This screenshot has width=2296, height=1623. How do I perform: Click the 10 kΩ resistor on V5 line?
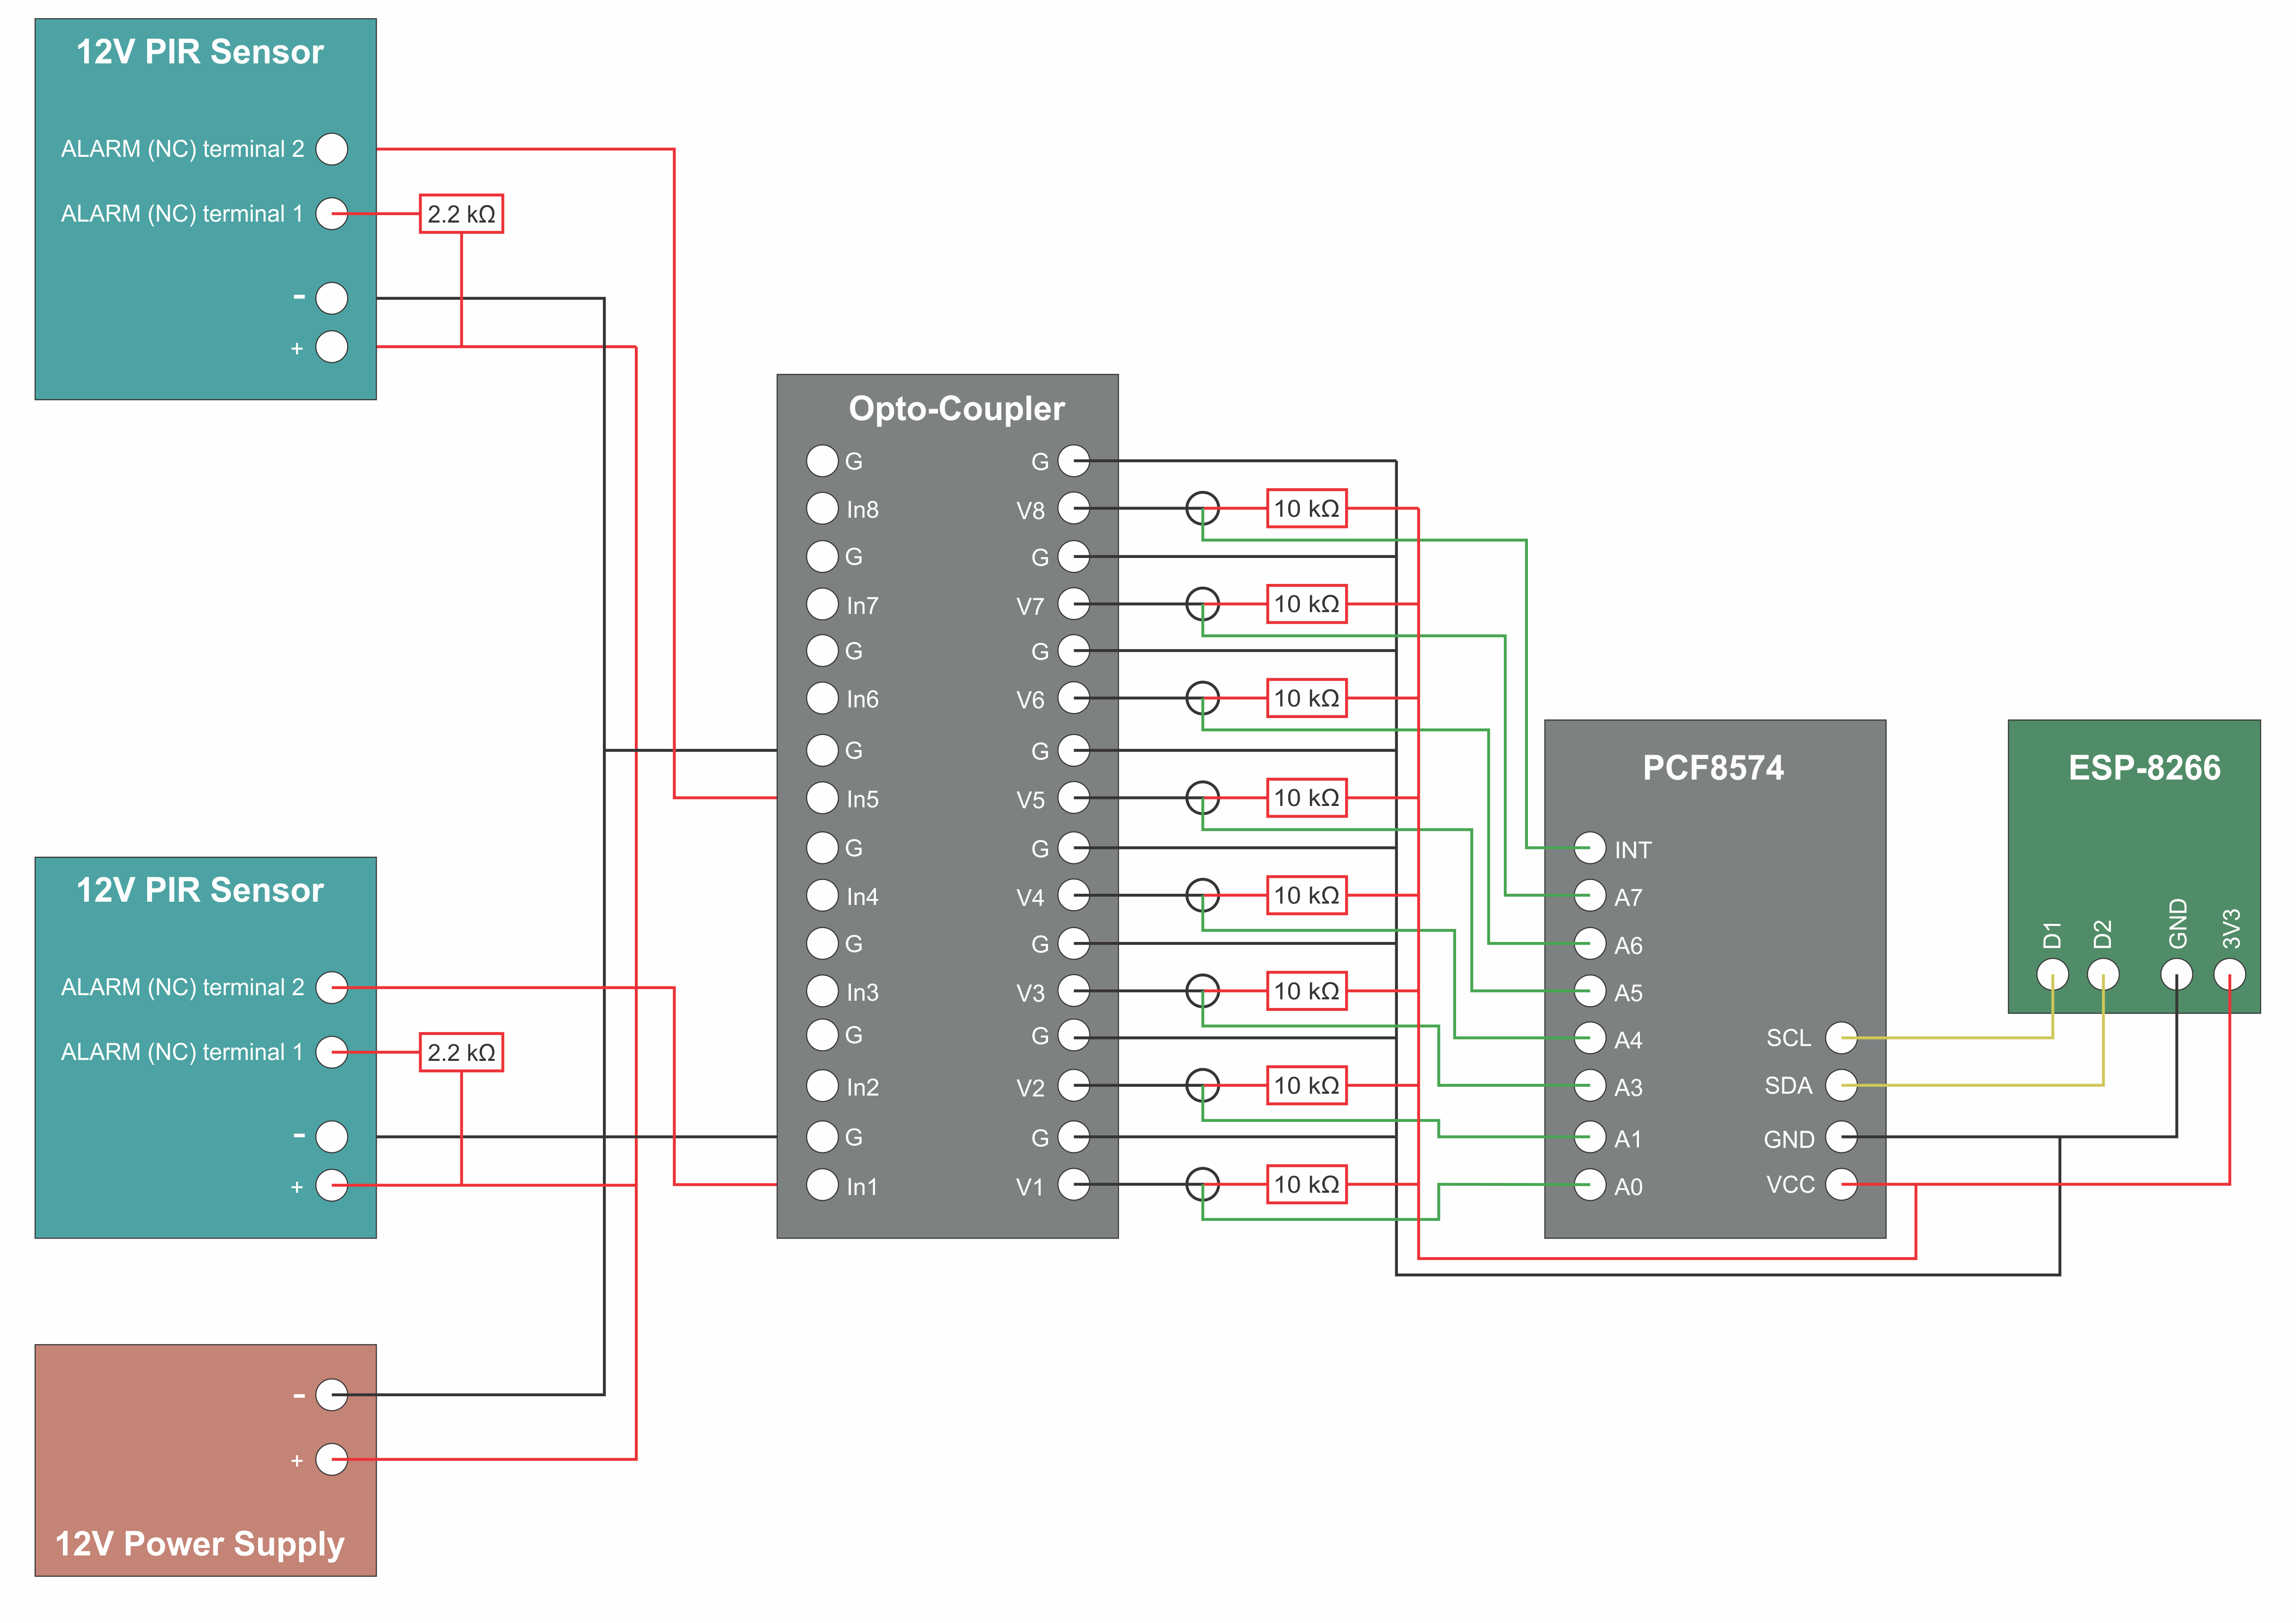pyautogui.click(x=1307, y=798)
